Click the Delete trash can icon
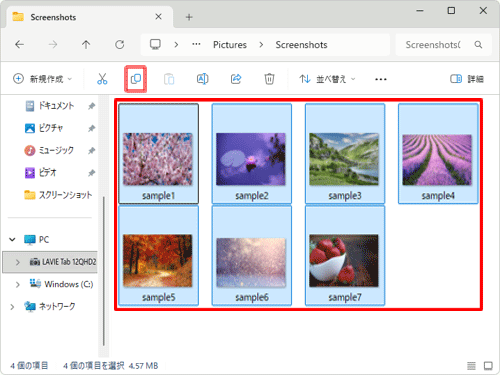The width and height of the screenshot is (500, 375). point(269,79)
